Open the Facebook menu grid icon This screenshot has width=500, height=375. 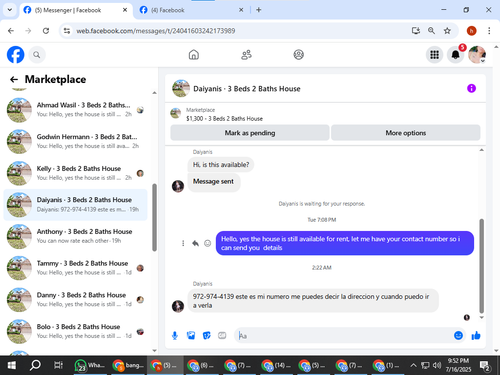pyautogui.click(x=434, y=55)
